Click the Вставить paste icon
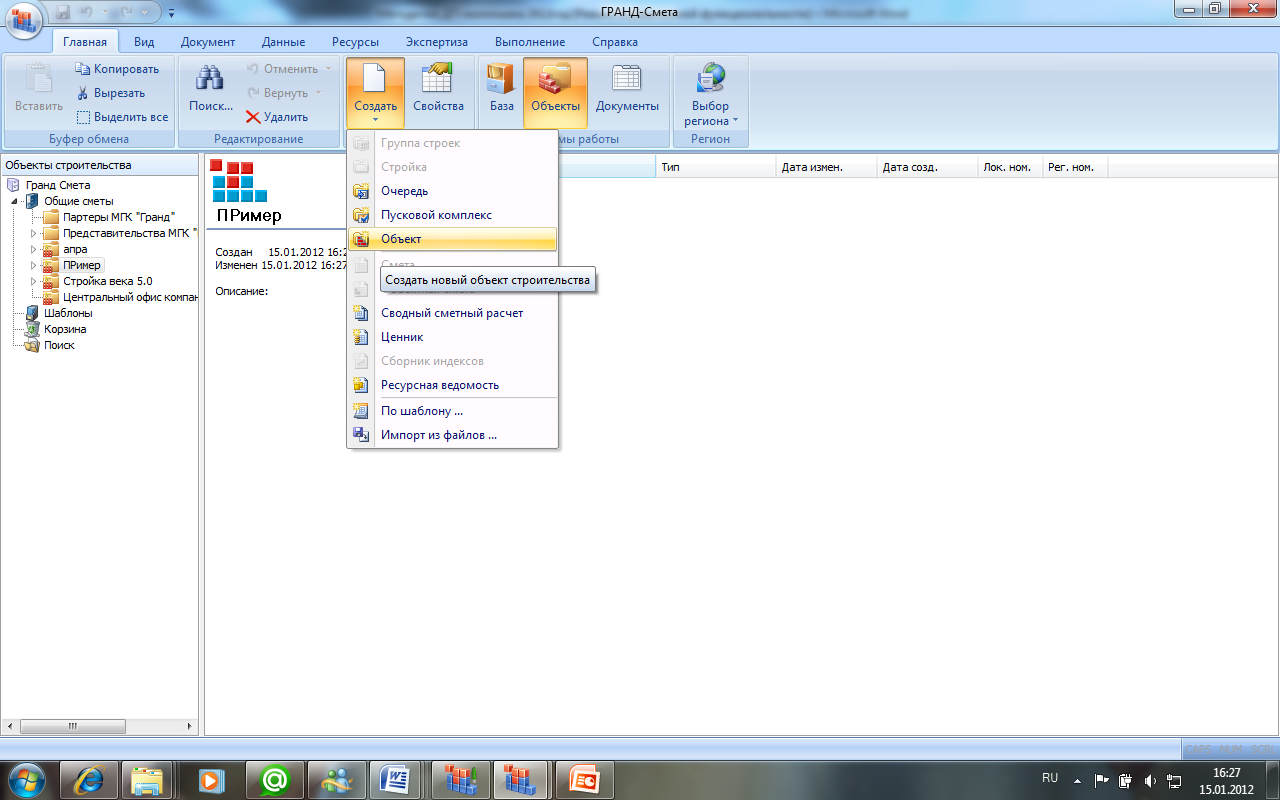Viewport: 1280px width, 800px height. 39,78
